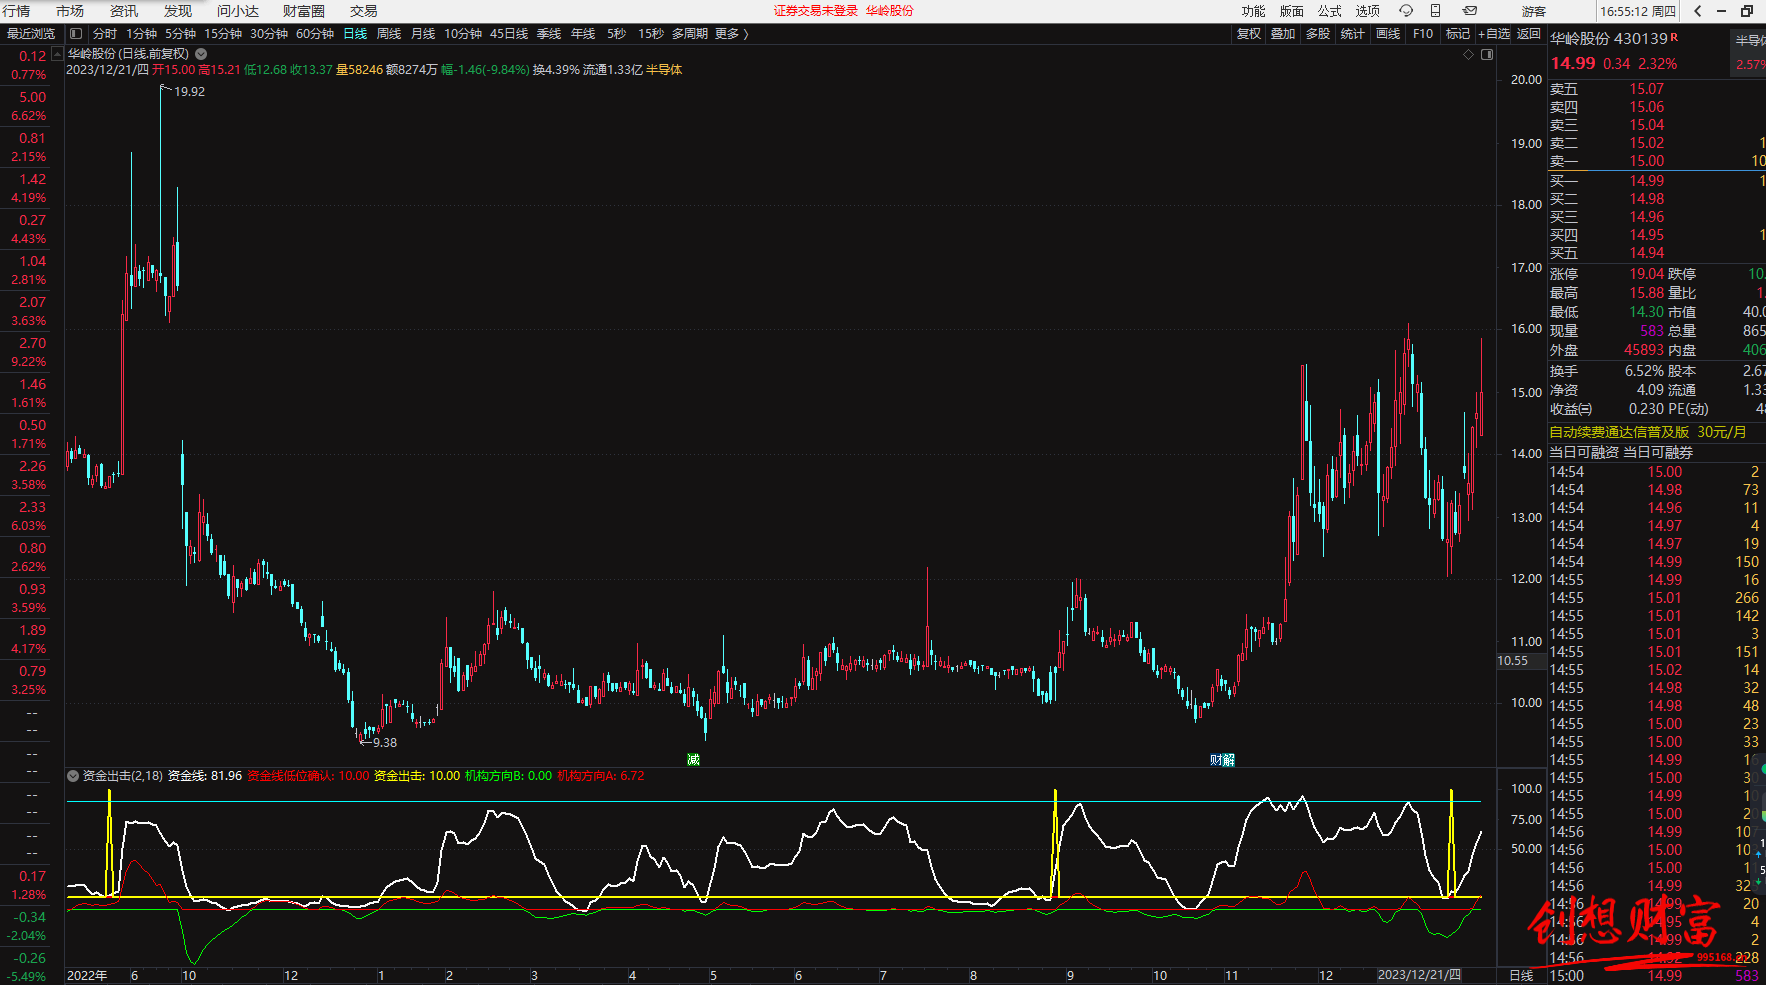The width and height of the screenshot is (1766, 985).
Task: Select the 1分钟 period
Action: pos(142,34)
